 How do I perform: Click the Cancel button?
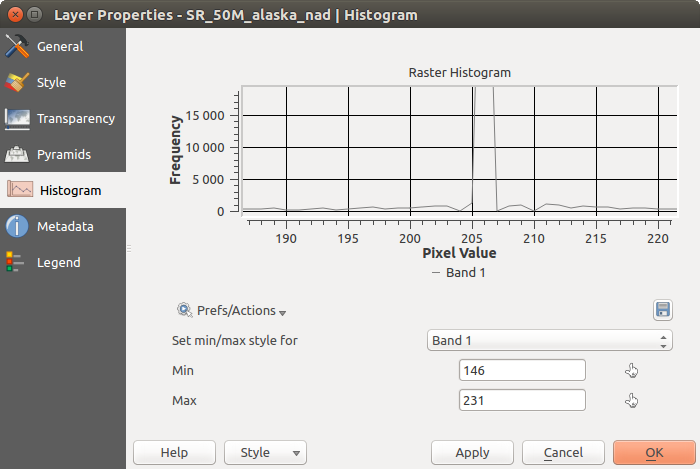pyautogui.click(x=563, y=453)
